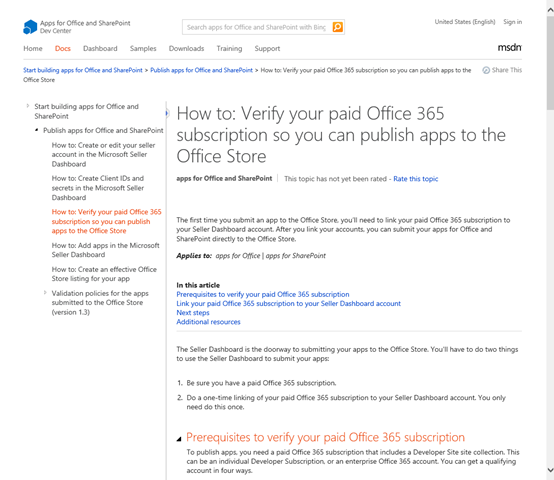Click the scrollbar down arrow
The height and width of the screenshot is (480, 554).
550,470
